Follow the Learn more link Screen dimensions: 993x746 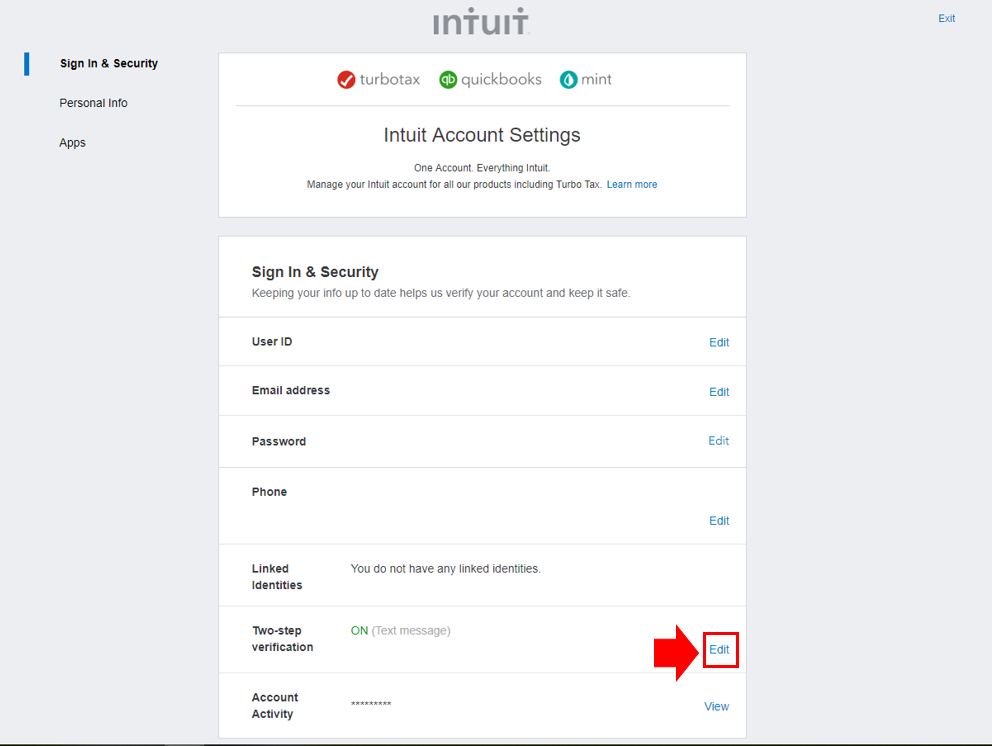click(631, 184)
